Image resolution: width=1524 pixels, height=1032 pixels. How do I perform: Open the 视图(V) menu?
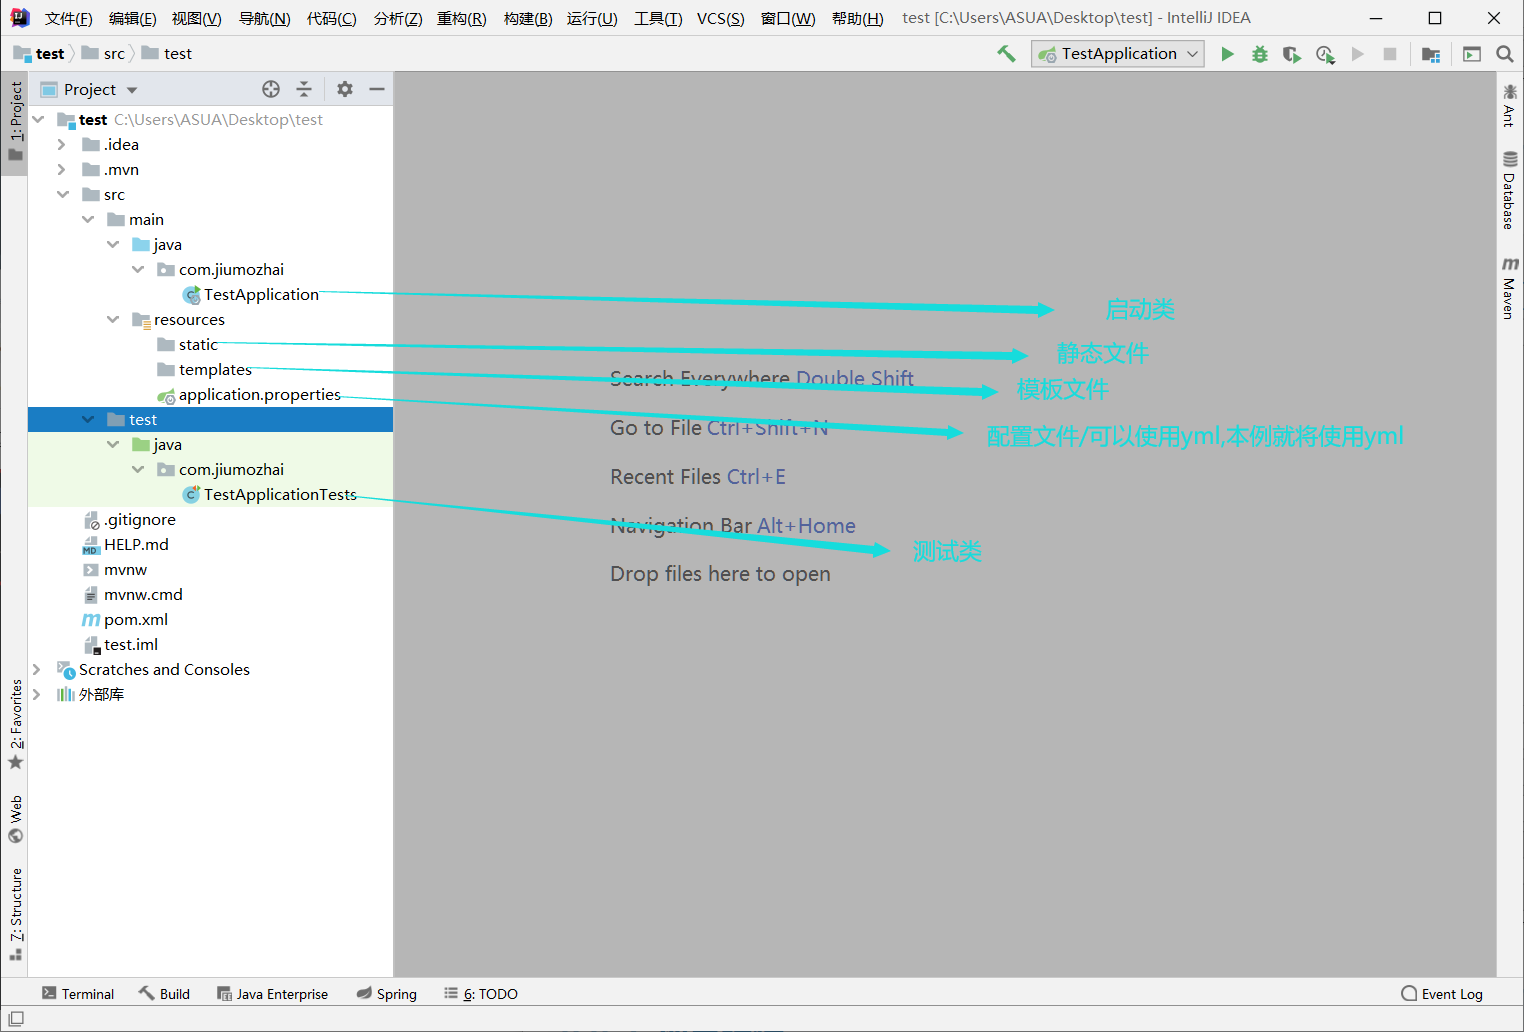(x=196, y=19)
